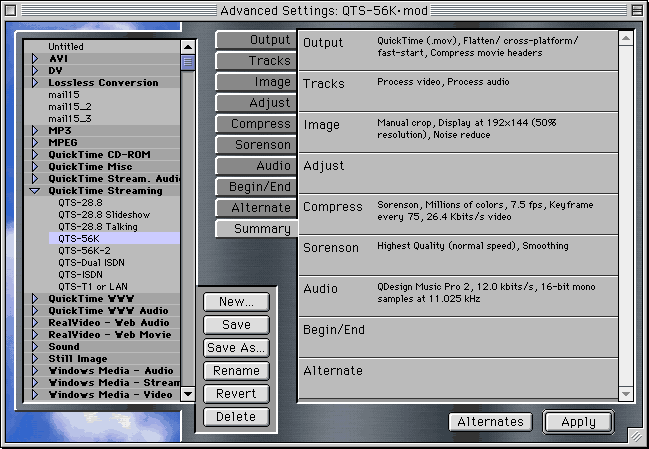Expand the AVI settings group

(35, 59)
